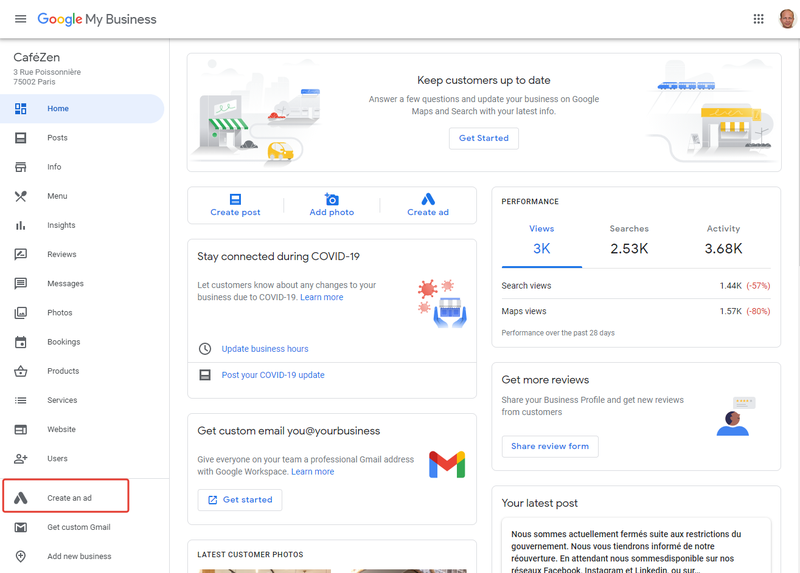Click Get started for custom email

tap(240, 500)
